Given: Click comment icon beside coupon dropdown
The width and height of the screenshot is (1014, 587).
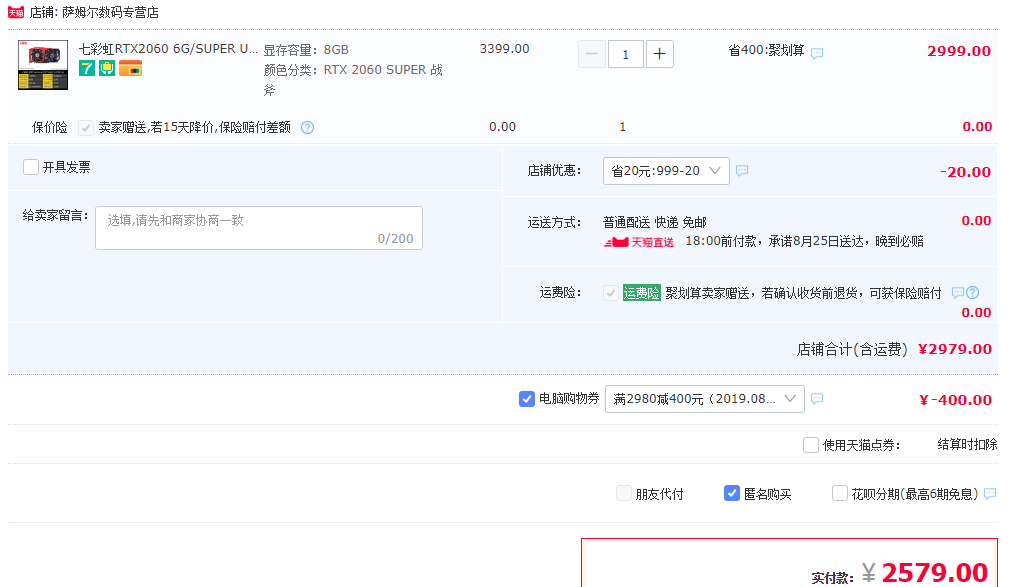Looking at the screenshot, I should (817, 399).
